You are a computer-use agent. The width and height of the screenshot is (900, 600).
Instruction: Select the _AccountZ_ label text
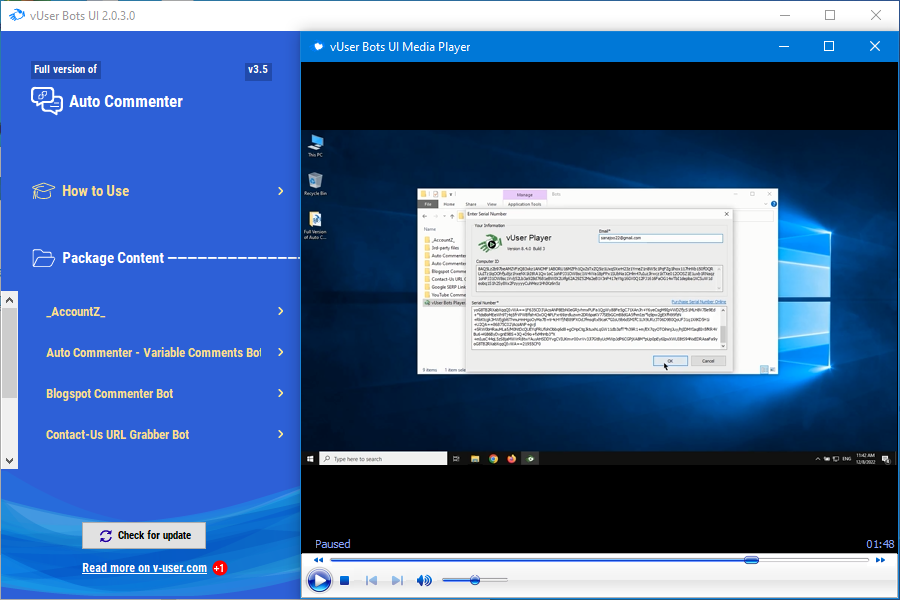pyautogui.click(x=76, y=312)
